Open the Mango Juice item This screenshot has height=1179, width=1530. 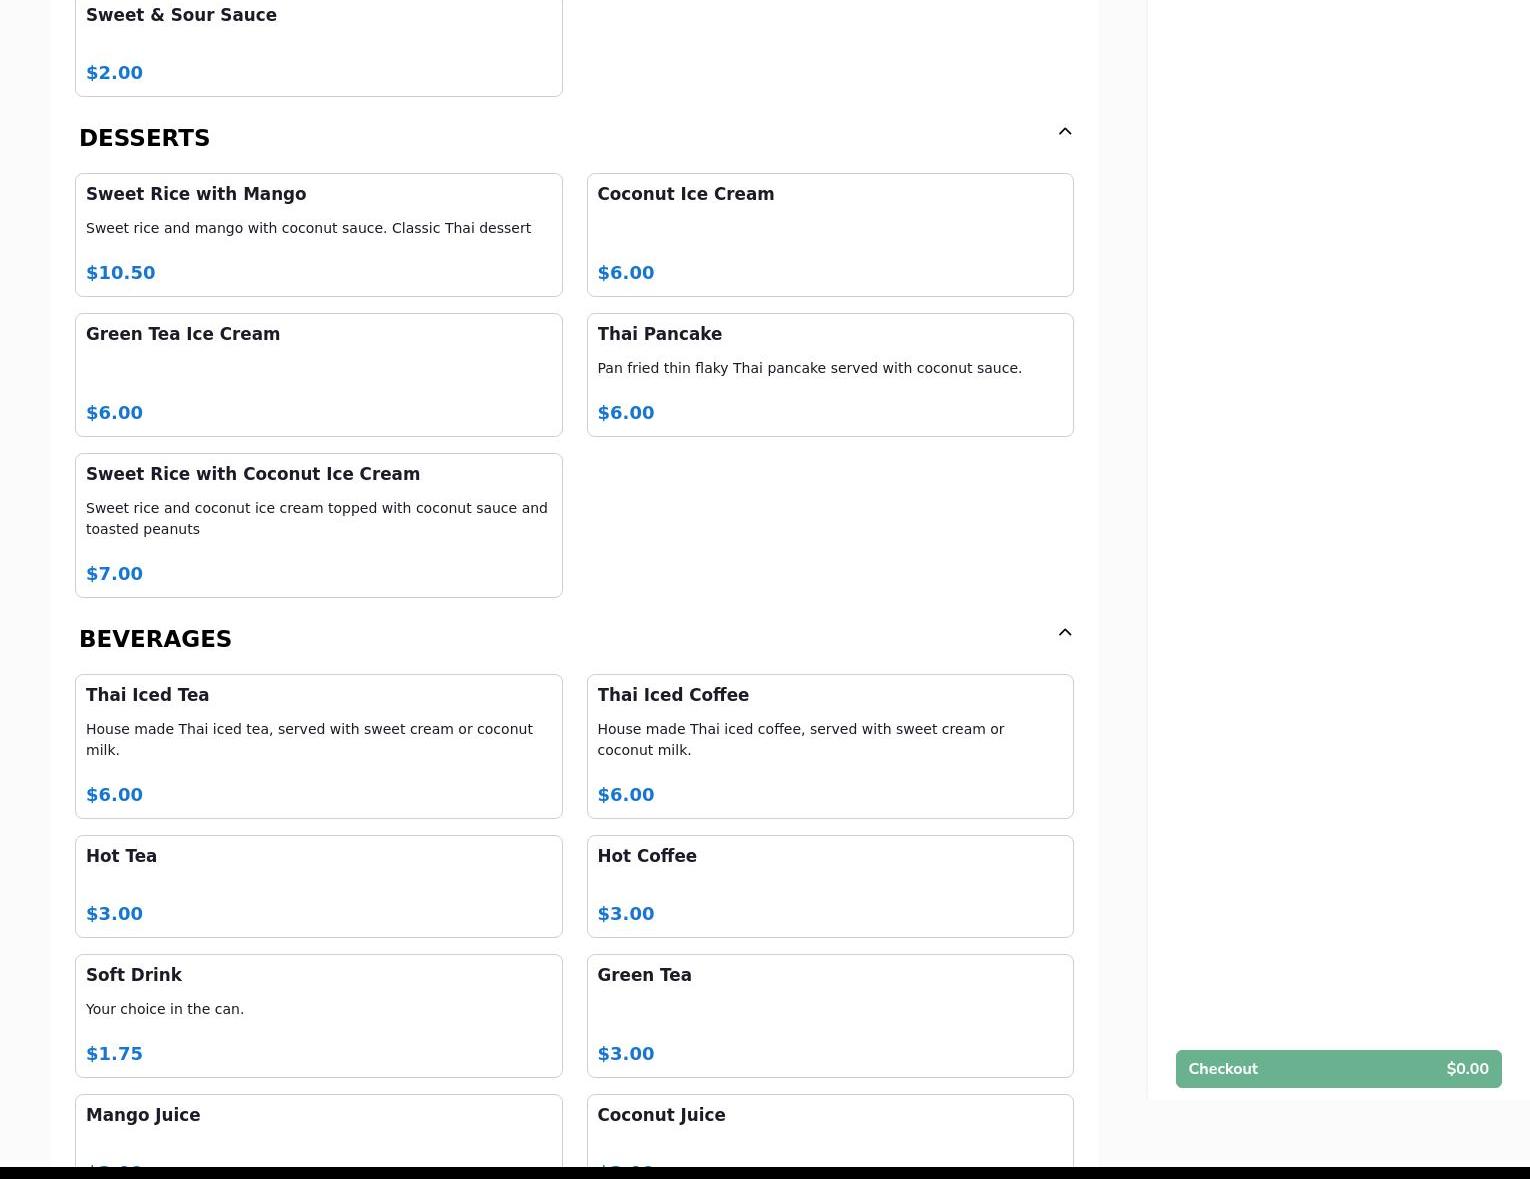tap(318, 1130)
